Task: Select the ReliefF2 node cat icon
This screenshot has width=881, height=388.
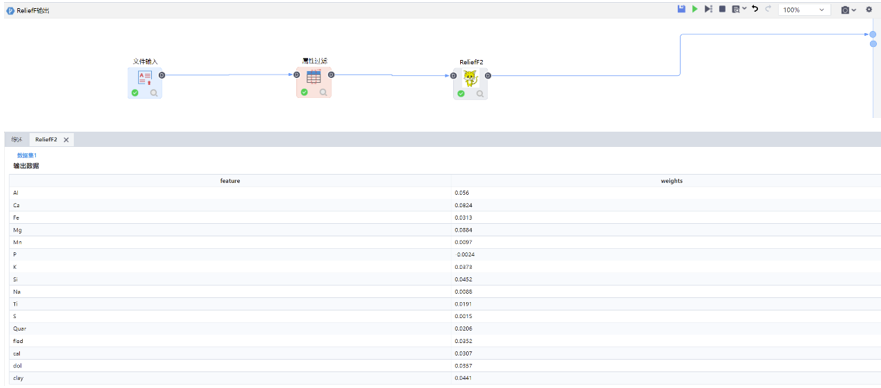Action: (x=470, y=79)
